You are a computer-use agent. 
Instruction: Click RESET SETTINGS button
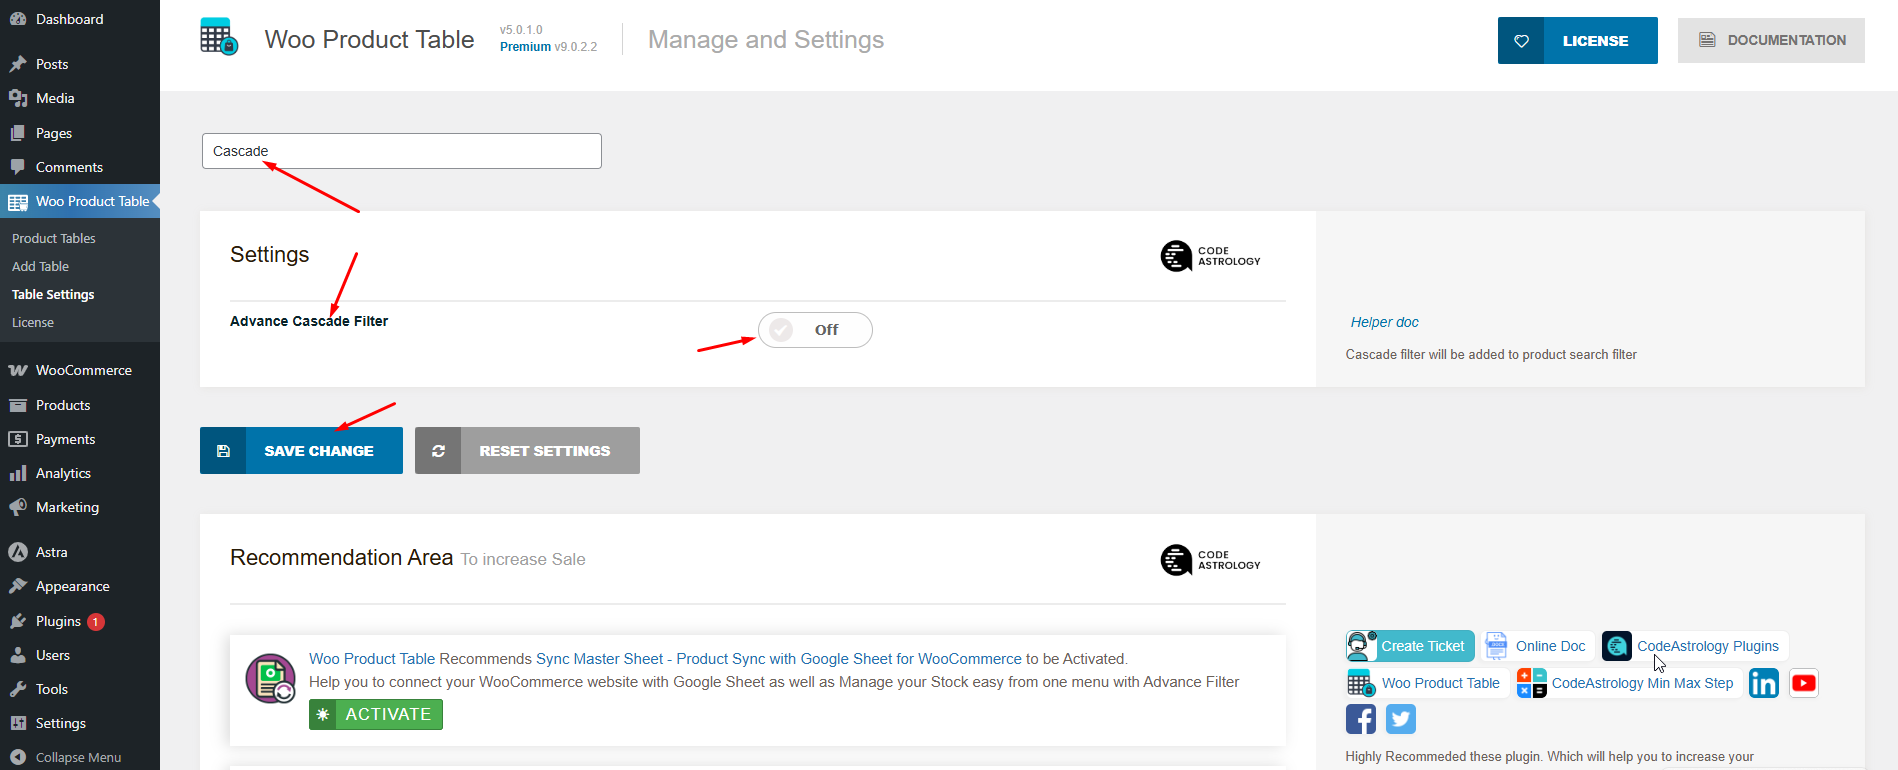coord(527,451)
